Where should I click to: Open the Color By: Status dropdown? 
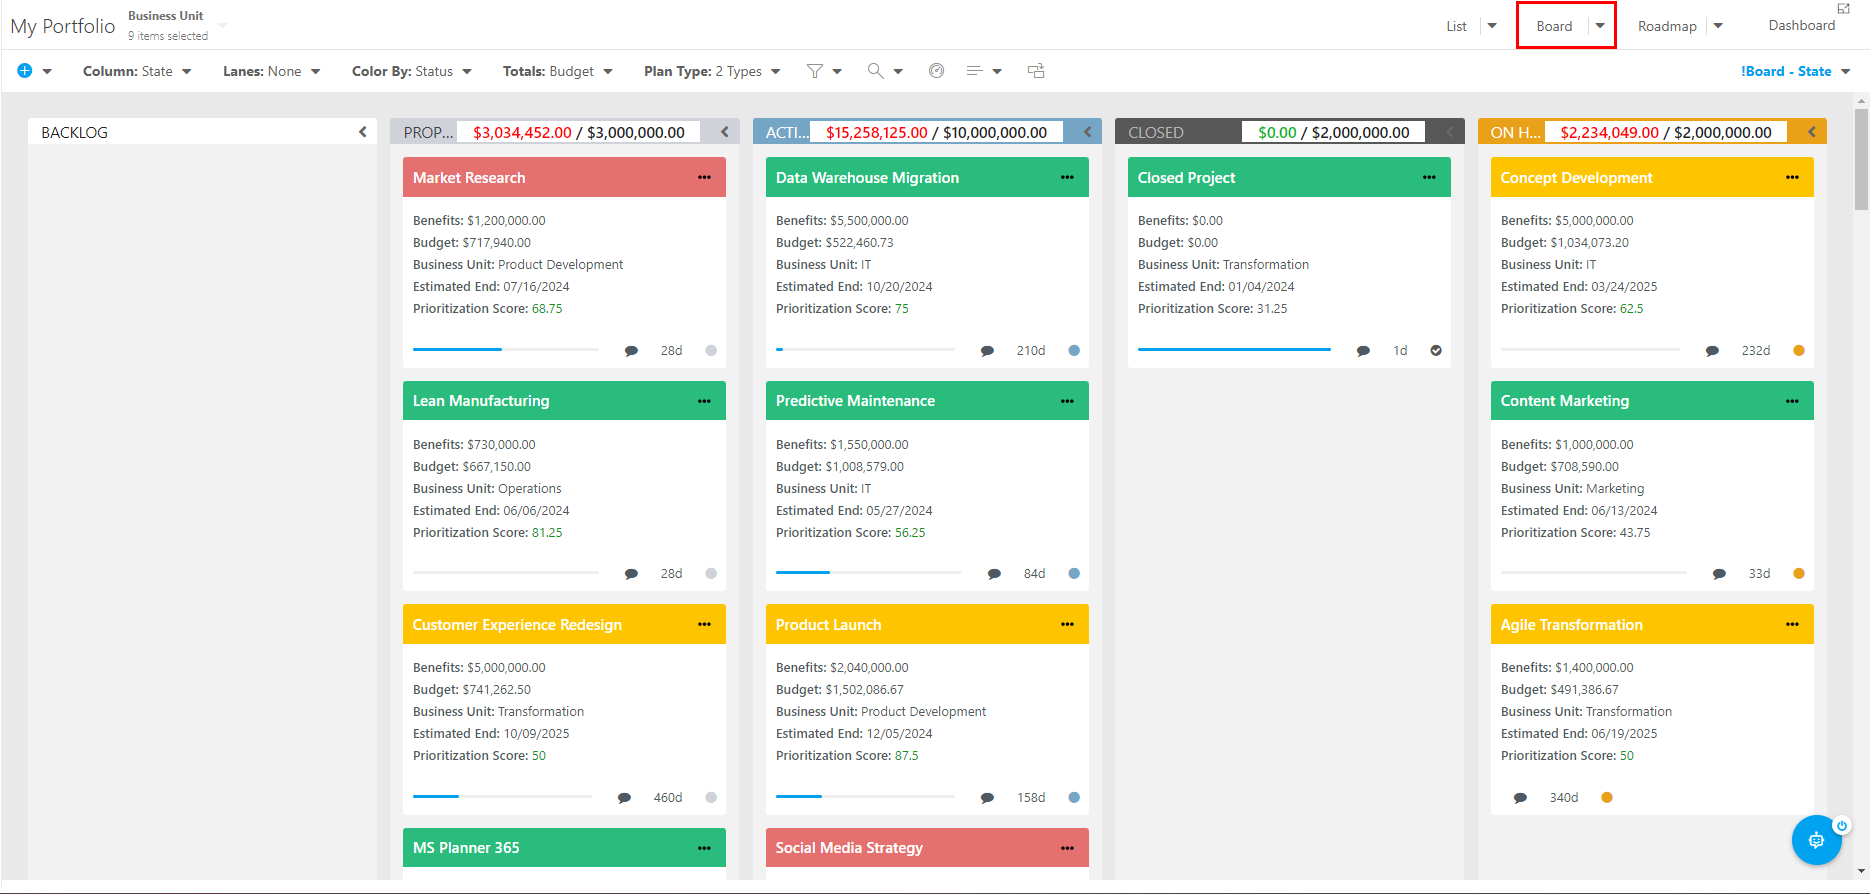(x=412, y=71)
